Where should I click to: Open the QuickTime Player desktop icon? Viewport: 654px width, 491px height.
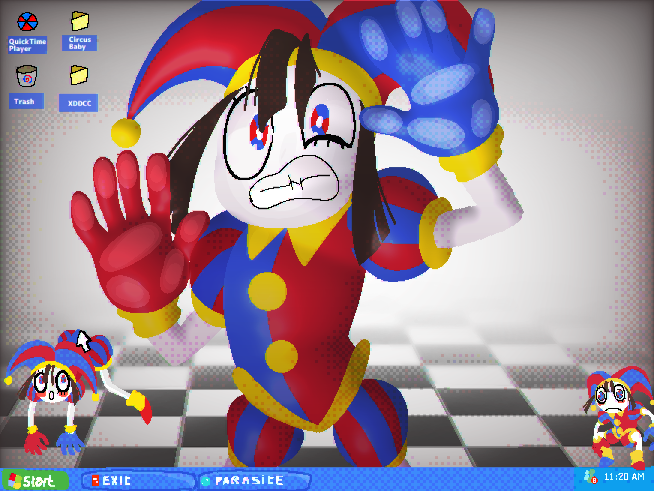click(x=26, y=22)
